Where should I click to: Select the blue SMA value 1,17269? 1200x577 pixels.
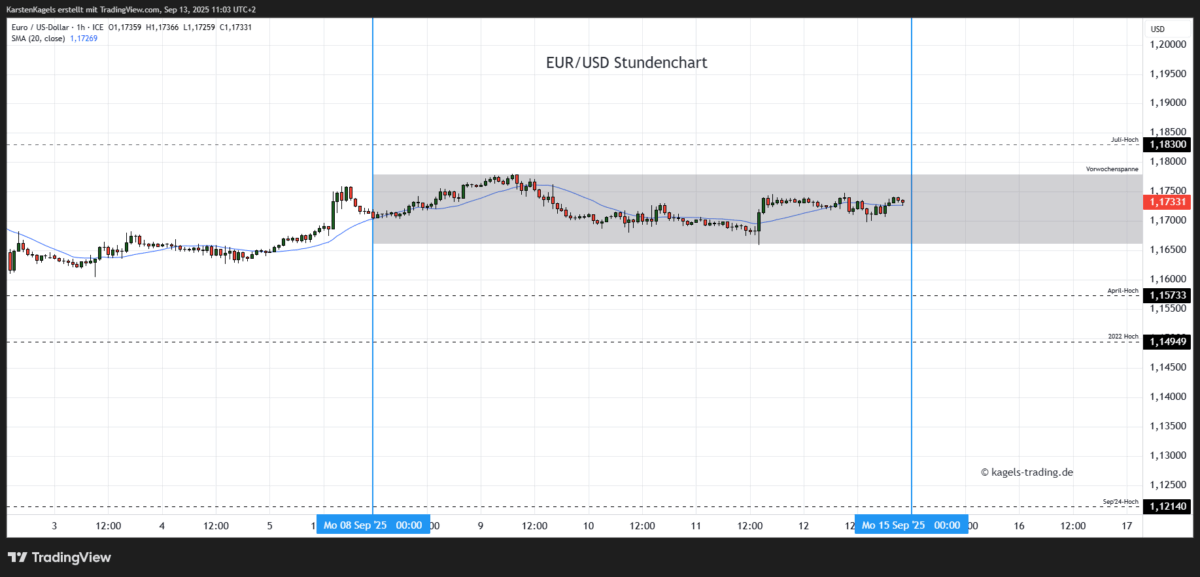click(x=81, y=38)
